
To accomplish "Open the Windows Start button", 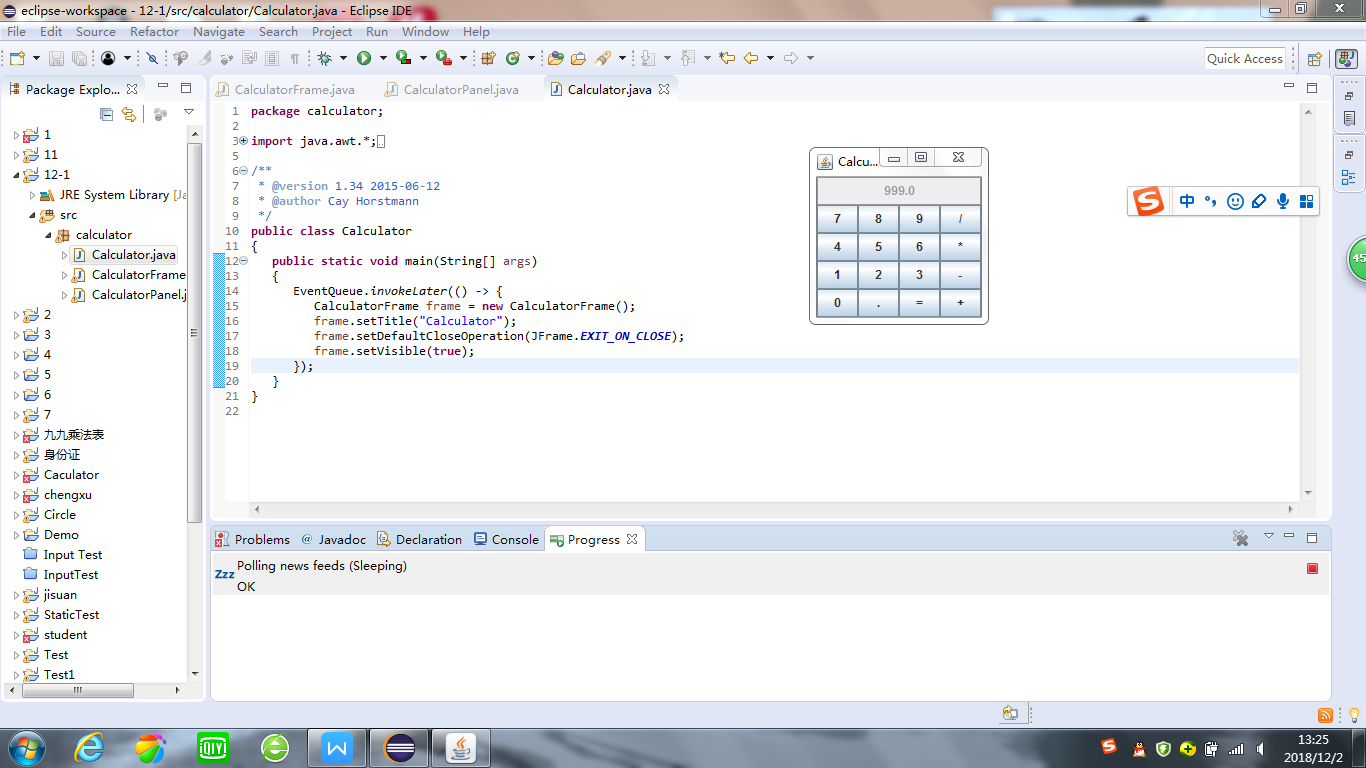I will tap(25, 747).
